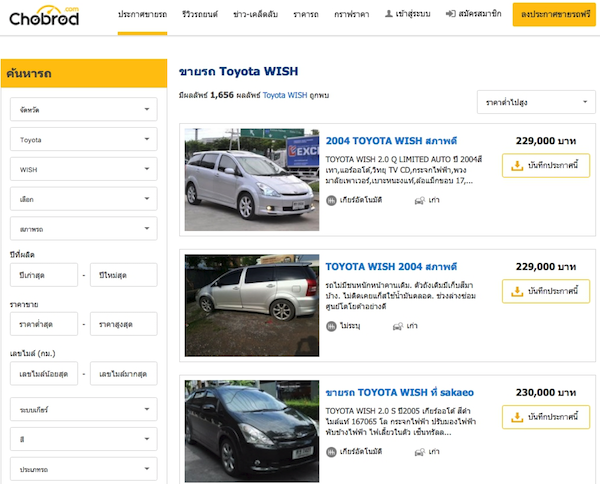Screen dimensions: 600x484
Task: Click the เลขไมล์น้อยสุด mileage field
Action: (44, 373)
